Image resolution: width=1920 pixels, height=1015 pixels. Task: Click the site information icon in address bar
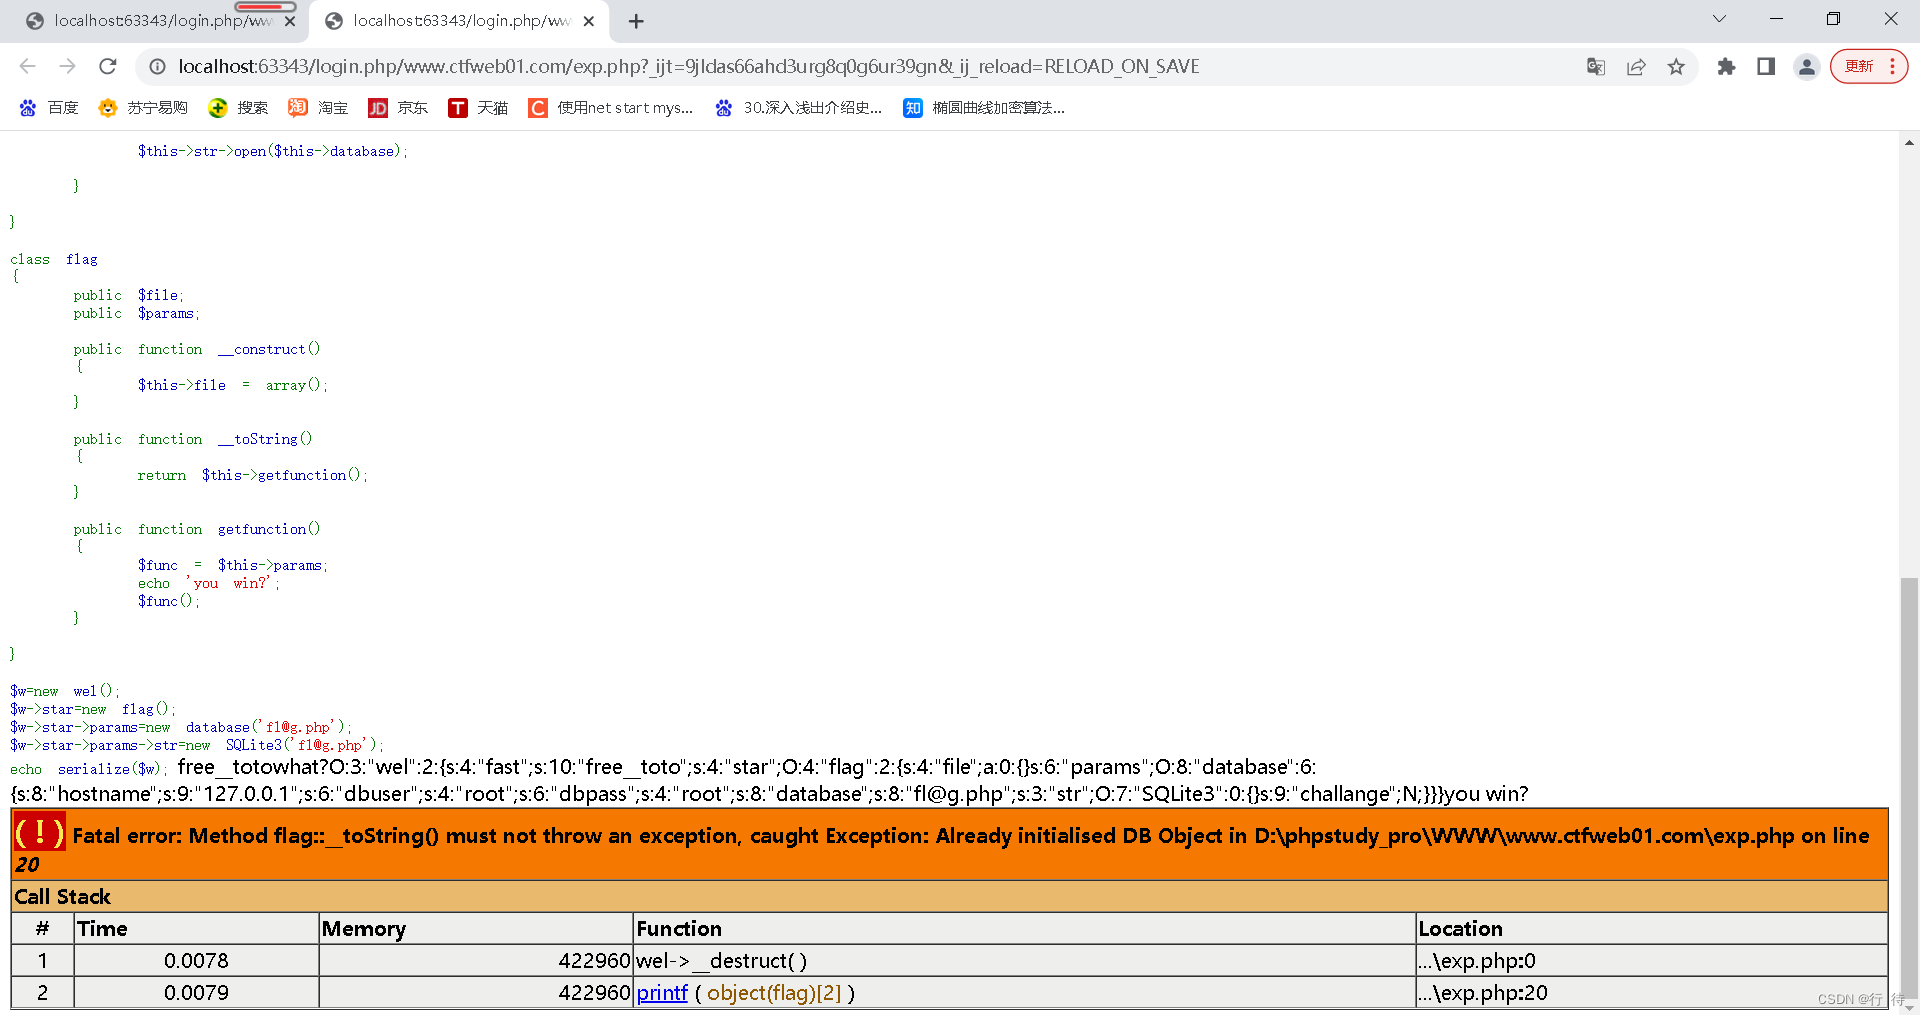[157, 66]
